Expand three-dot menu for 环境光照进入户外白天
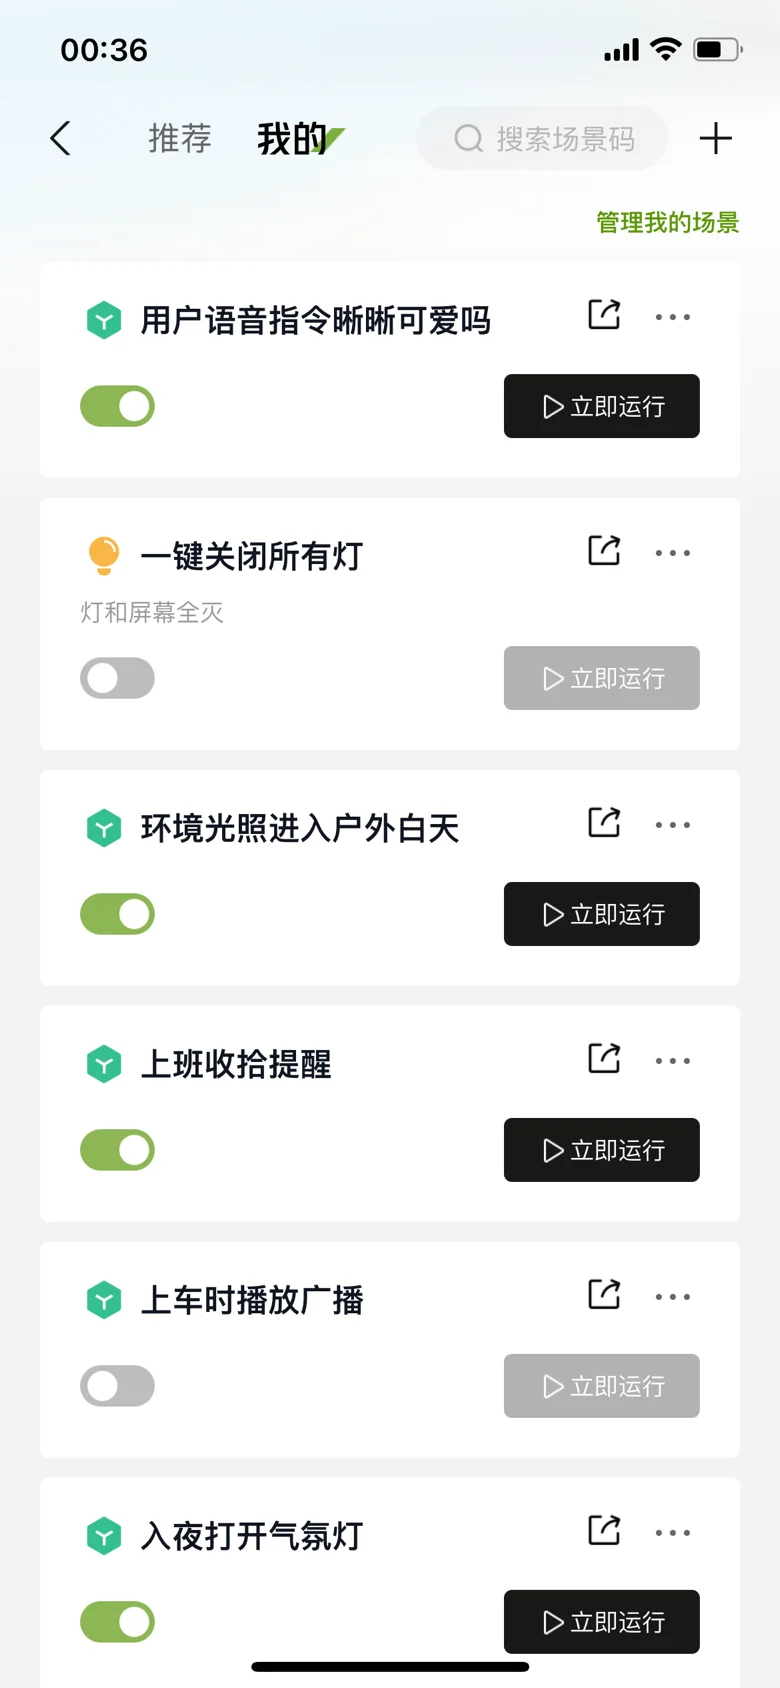Image resolution: width=780 pixels, height=1688 pixels. point(673,825)
